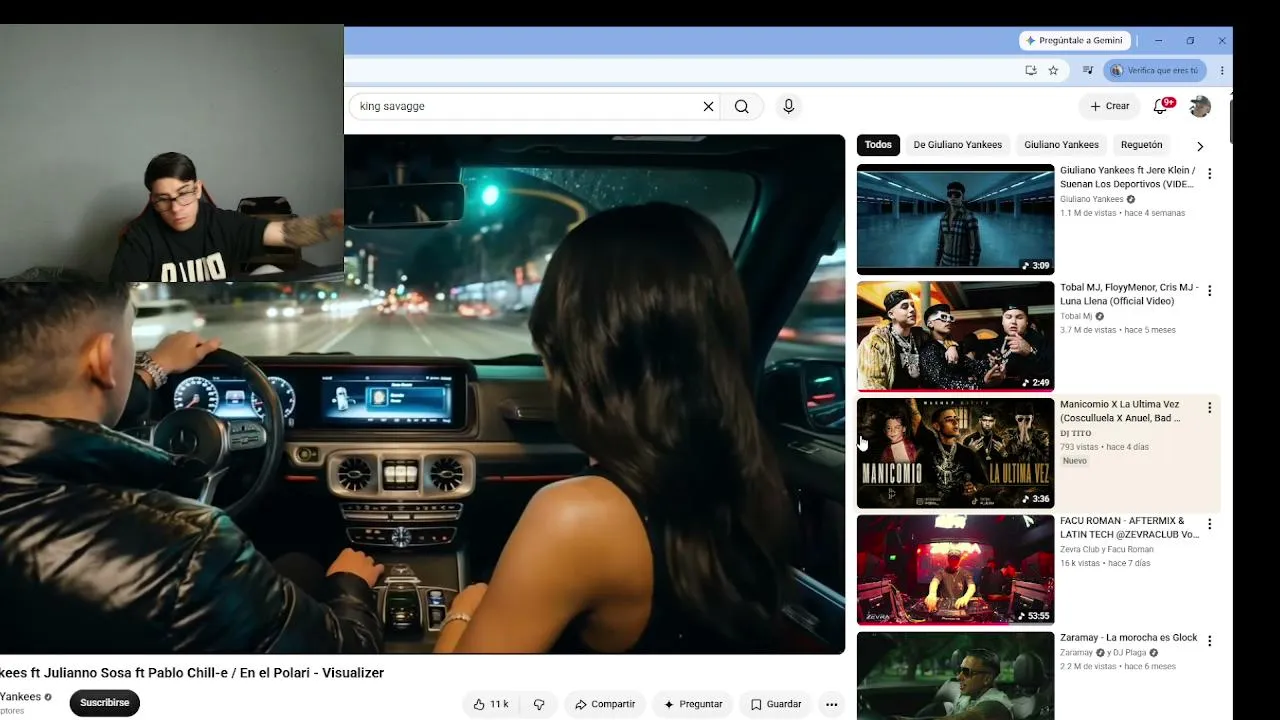
Task: Click the 16 k vistas text
Action: click(x=1079, y=563)
